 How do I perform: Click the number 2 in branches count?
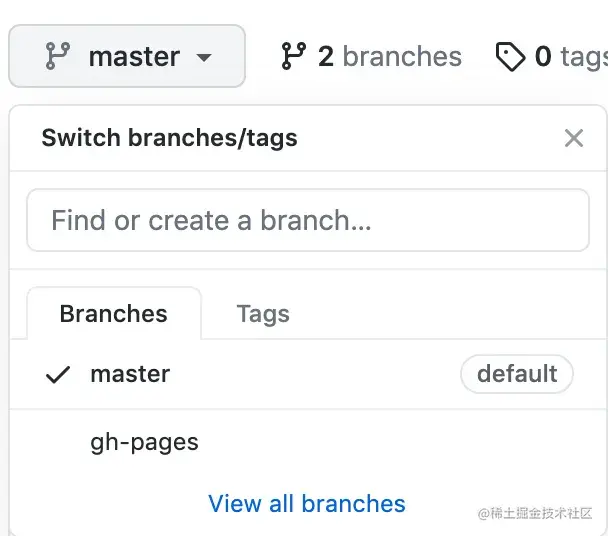326,57
